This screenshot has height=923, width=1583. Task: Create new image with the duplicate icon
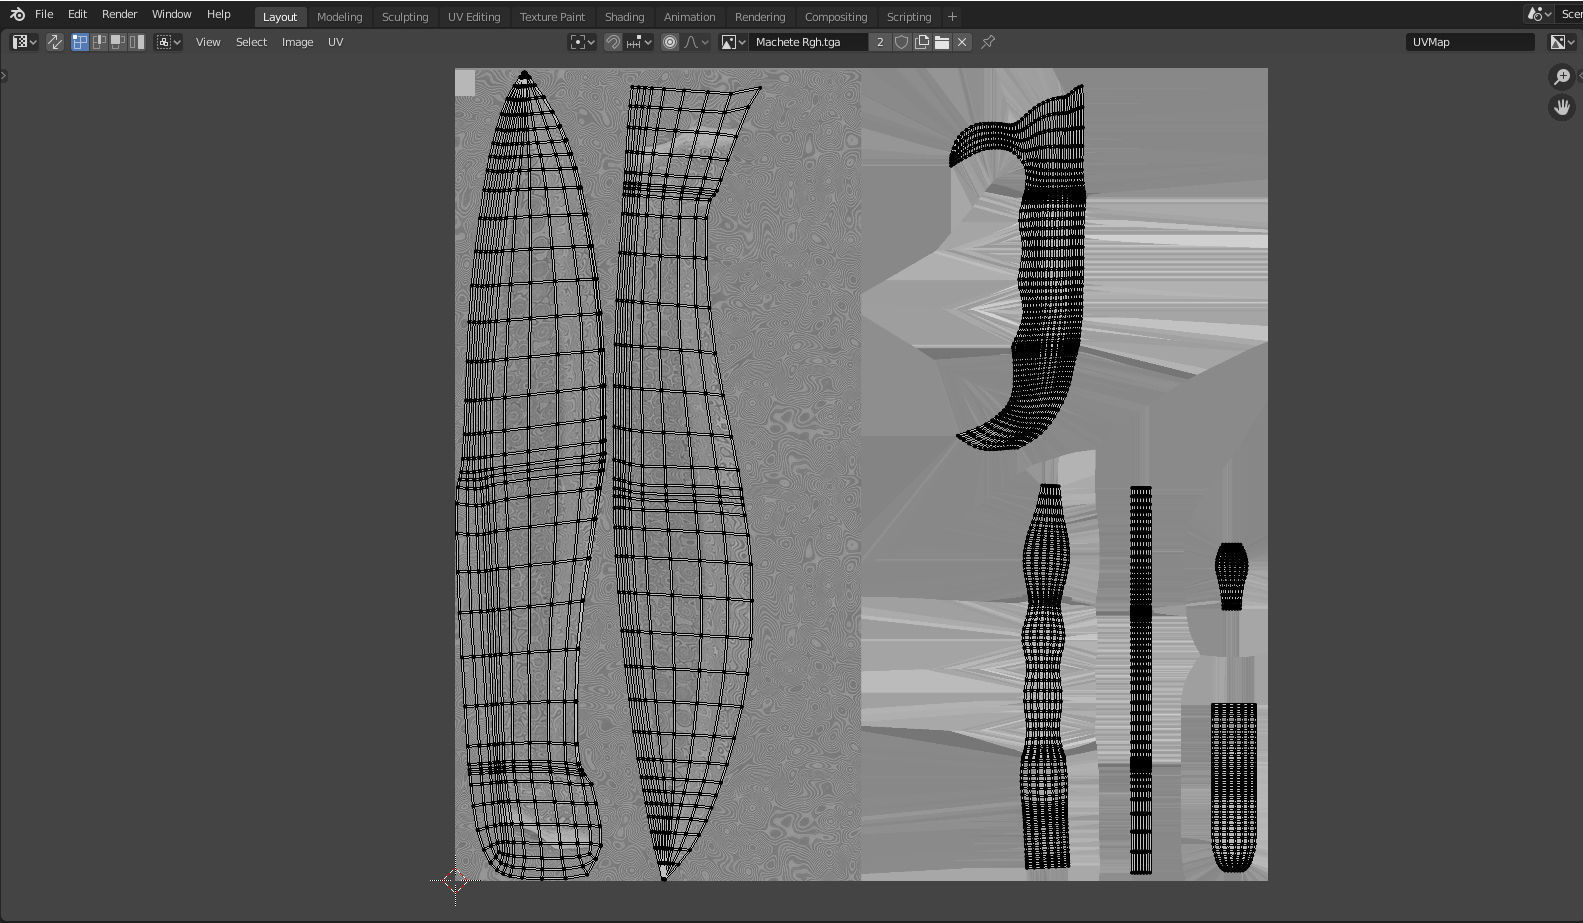(x=921, y=42)
